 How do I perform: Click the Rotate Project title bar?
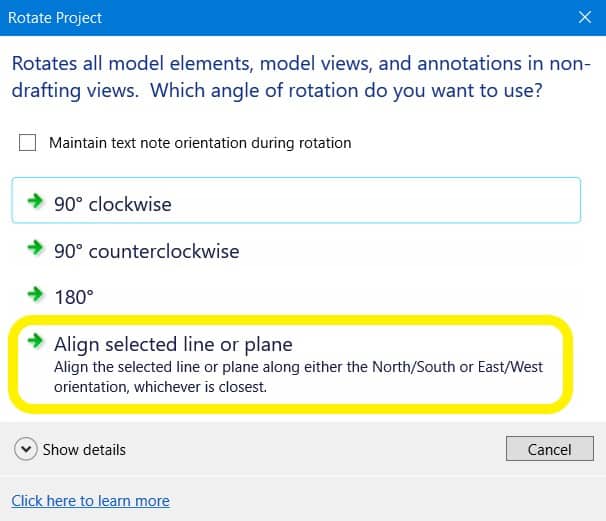click(250, 17)
